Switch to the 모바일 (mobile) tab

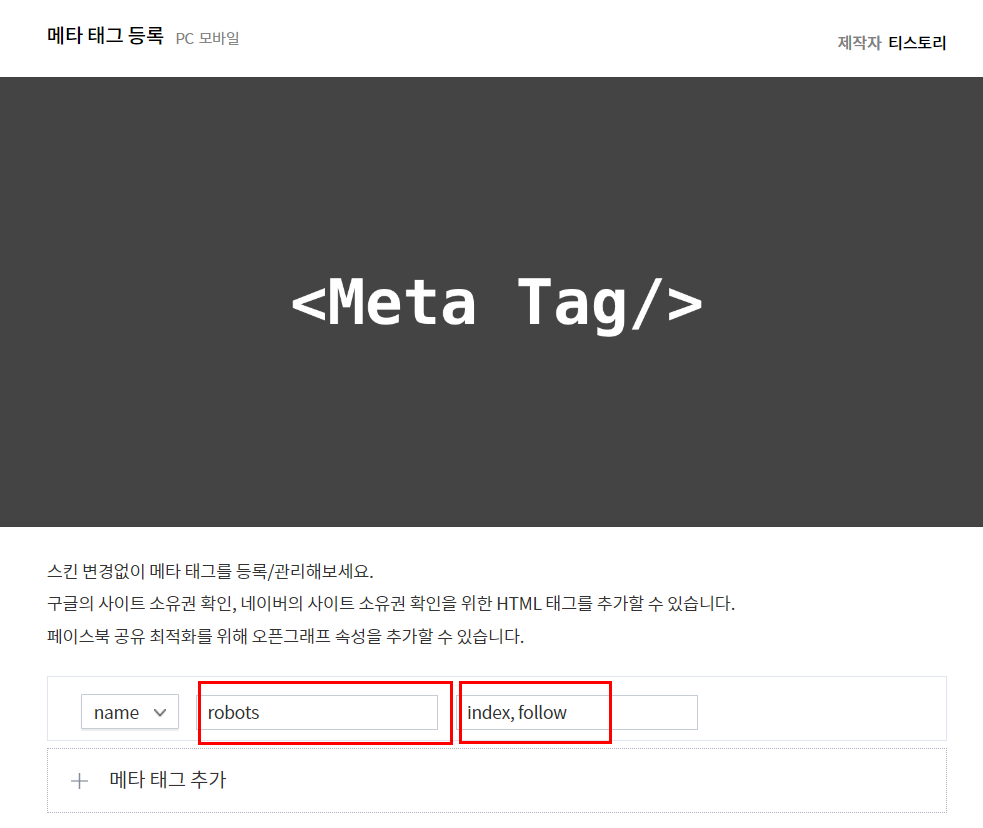pyautogui.click(x=220, y=38)
